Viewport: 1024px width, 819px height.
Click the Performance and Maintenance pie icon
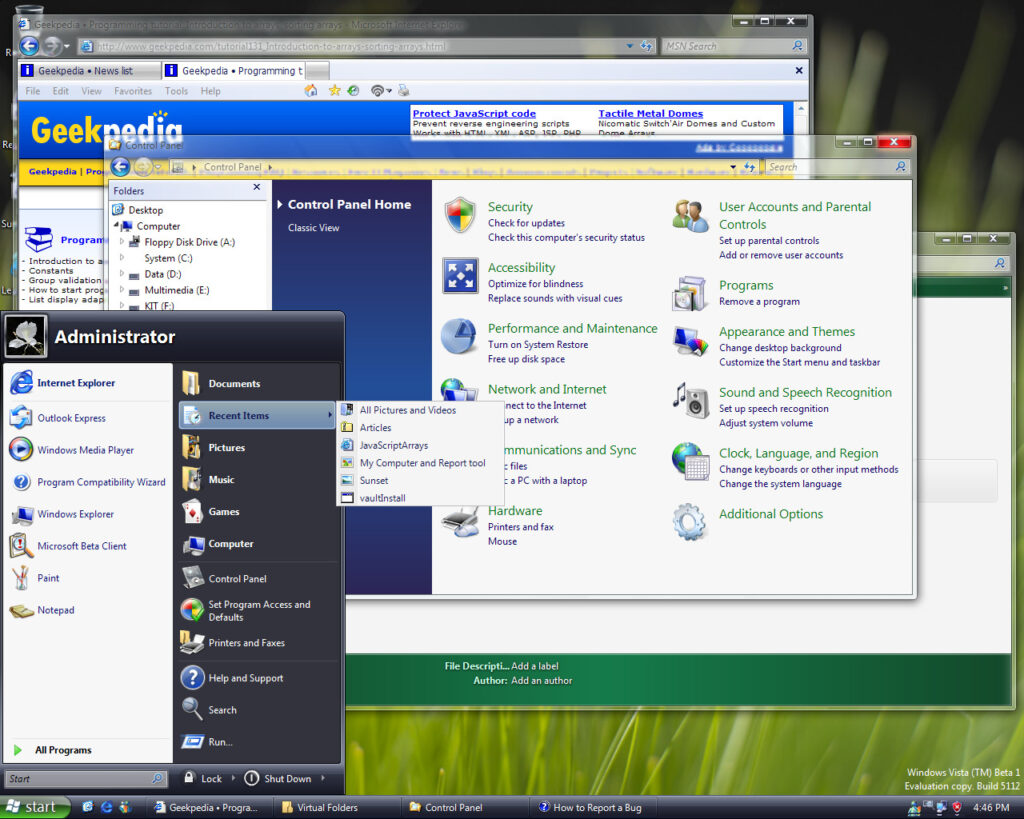tap(459, 336)
